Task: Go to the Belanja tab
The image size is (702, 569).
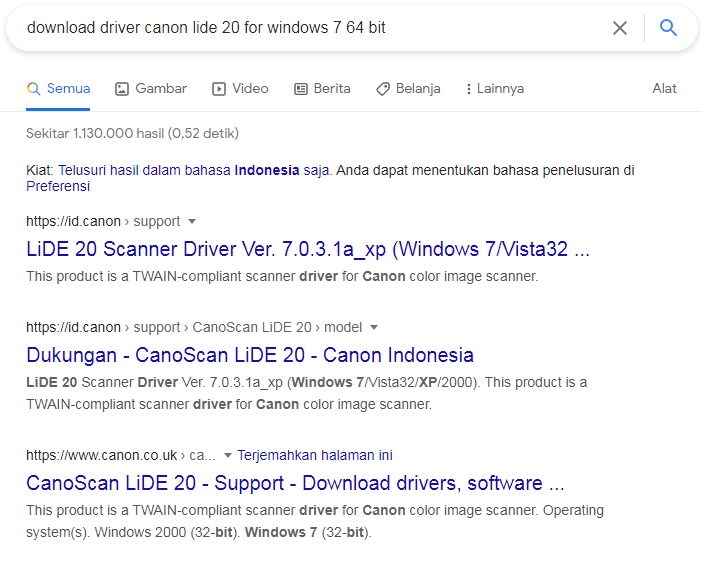Action: 408,89
